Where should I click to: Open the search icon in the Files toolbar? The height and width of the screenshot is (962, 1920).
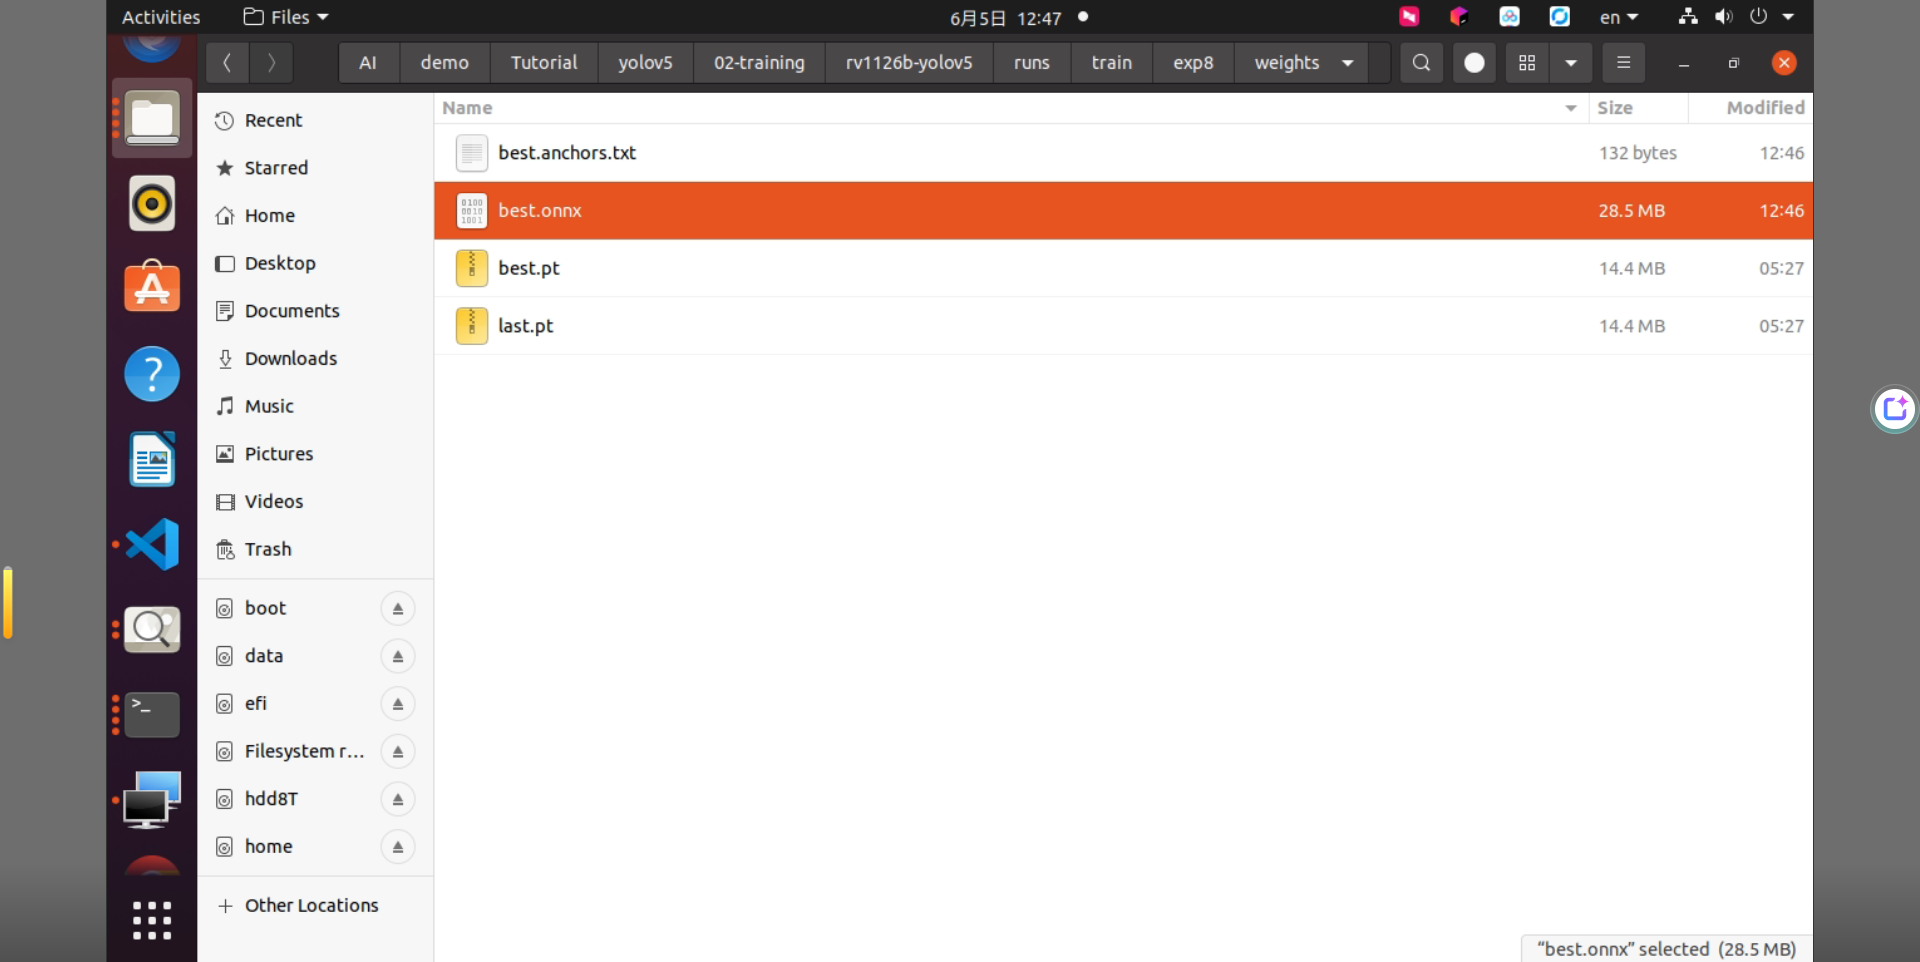click(1421, 63)
